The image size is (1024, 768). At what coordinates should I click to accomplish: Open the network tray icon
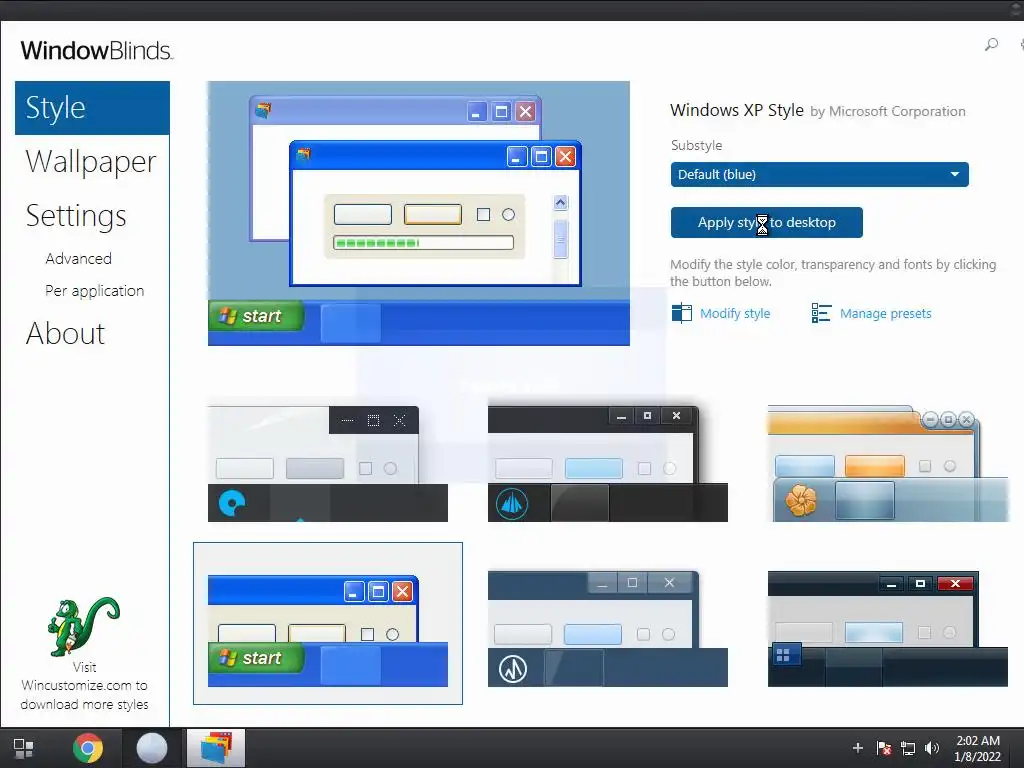[908, 748]
